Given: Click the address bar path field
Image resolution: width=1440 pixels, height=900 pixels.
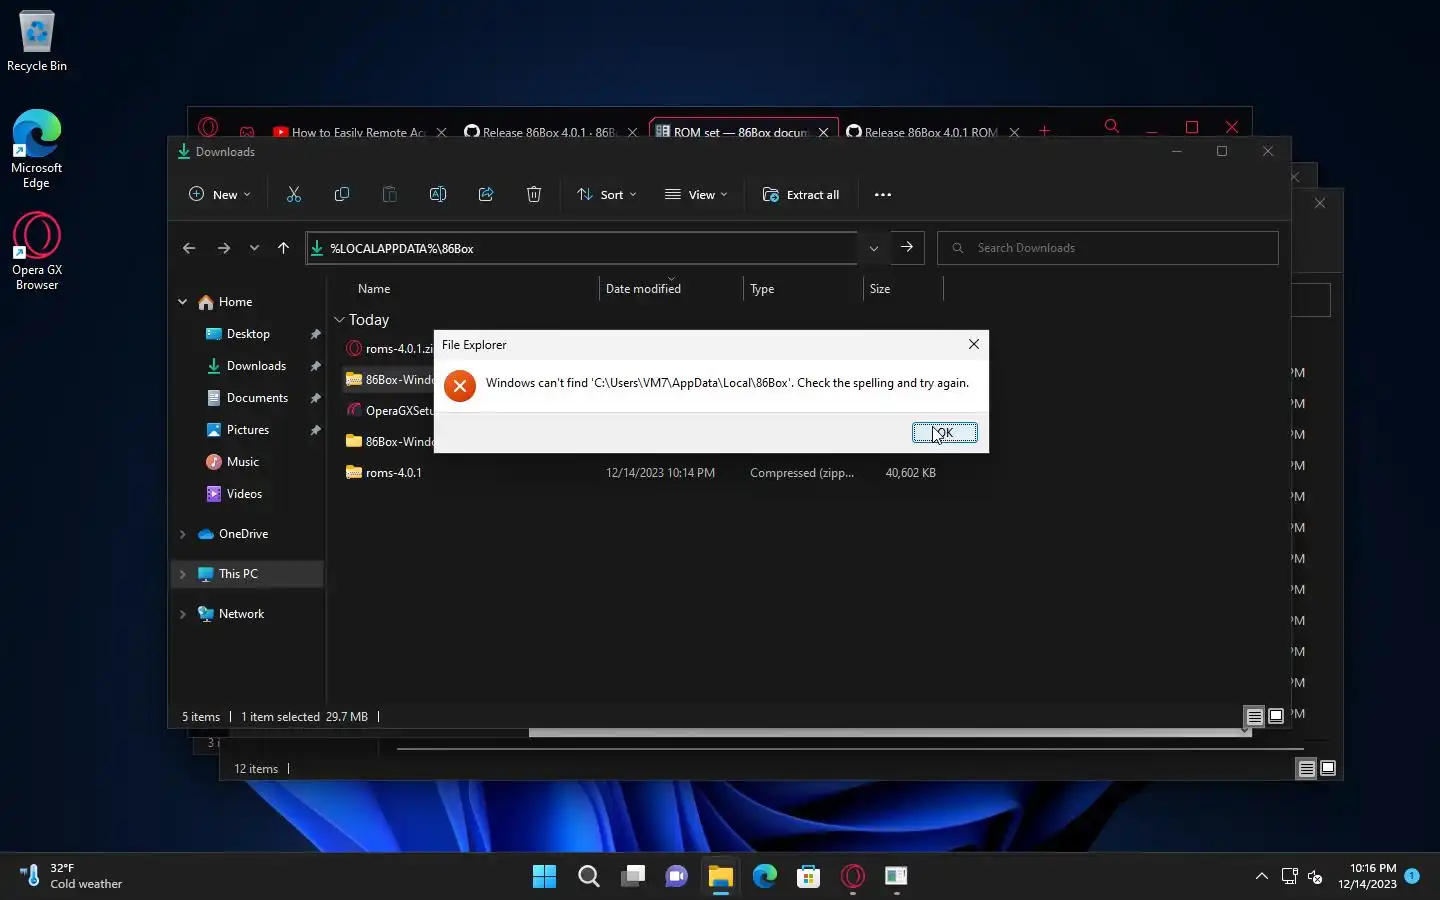Looking at the screenshot, I should pos(581,248).
